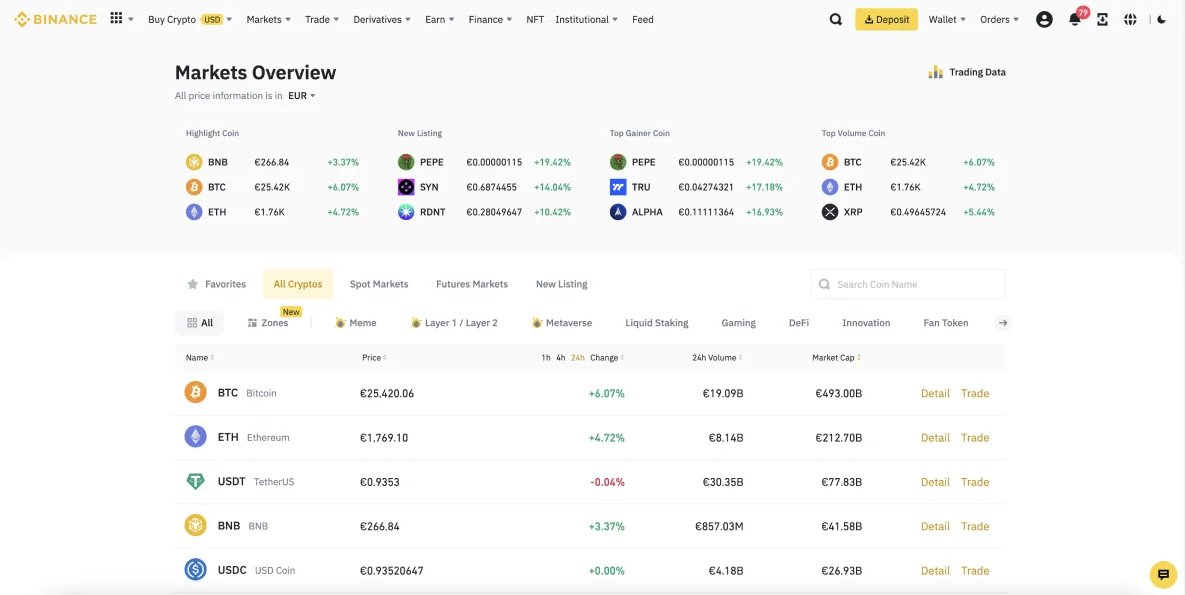Open Trading Data chart icon
The height and width of the screenshot is (595, 1185).
coord(936,72)
